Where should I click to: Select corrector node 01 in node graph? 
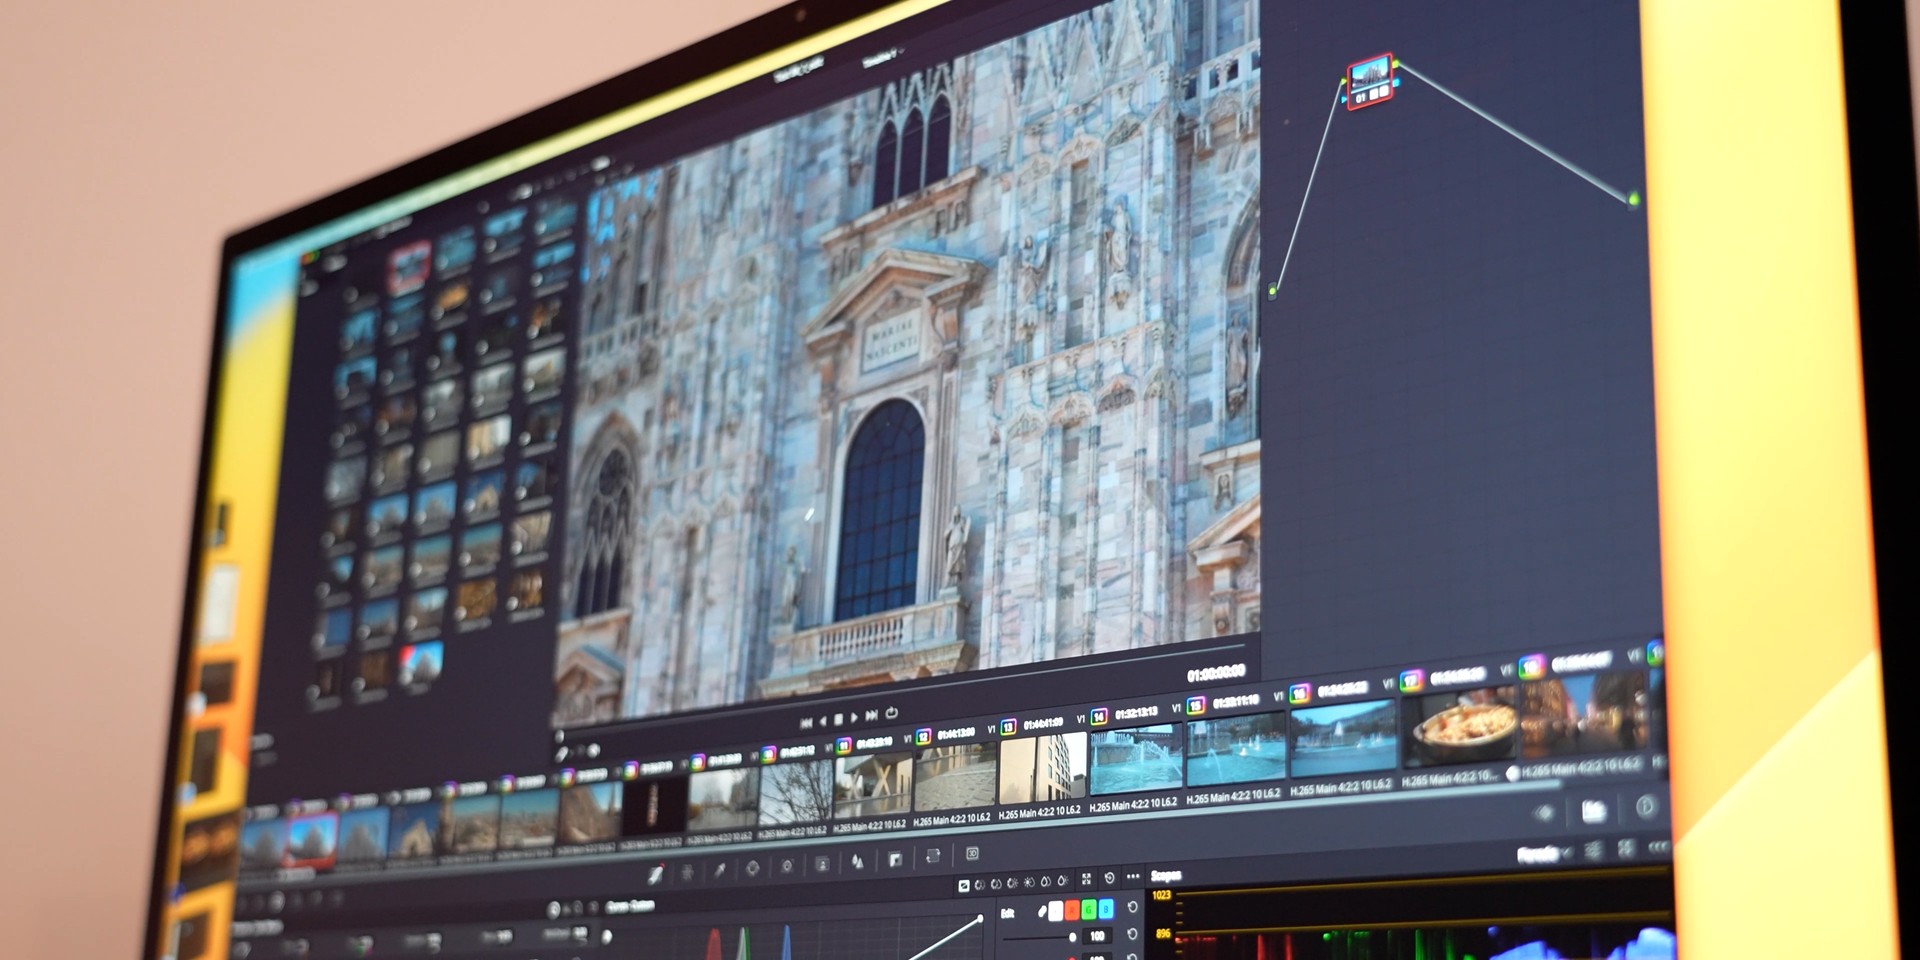(1369, 82)
